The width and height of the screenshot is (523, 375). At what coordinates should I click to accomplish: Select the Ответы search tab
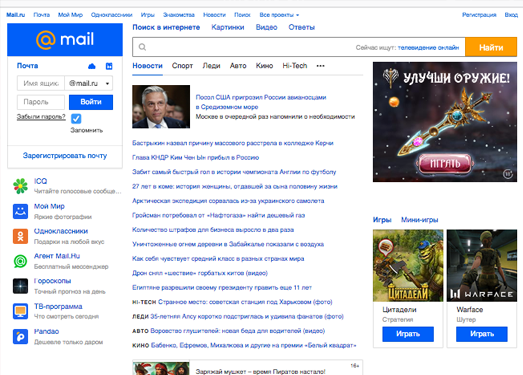pos(302,27)
